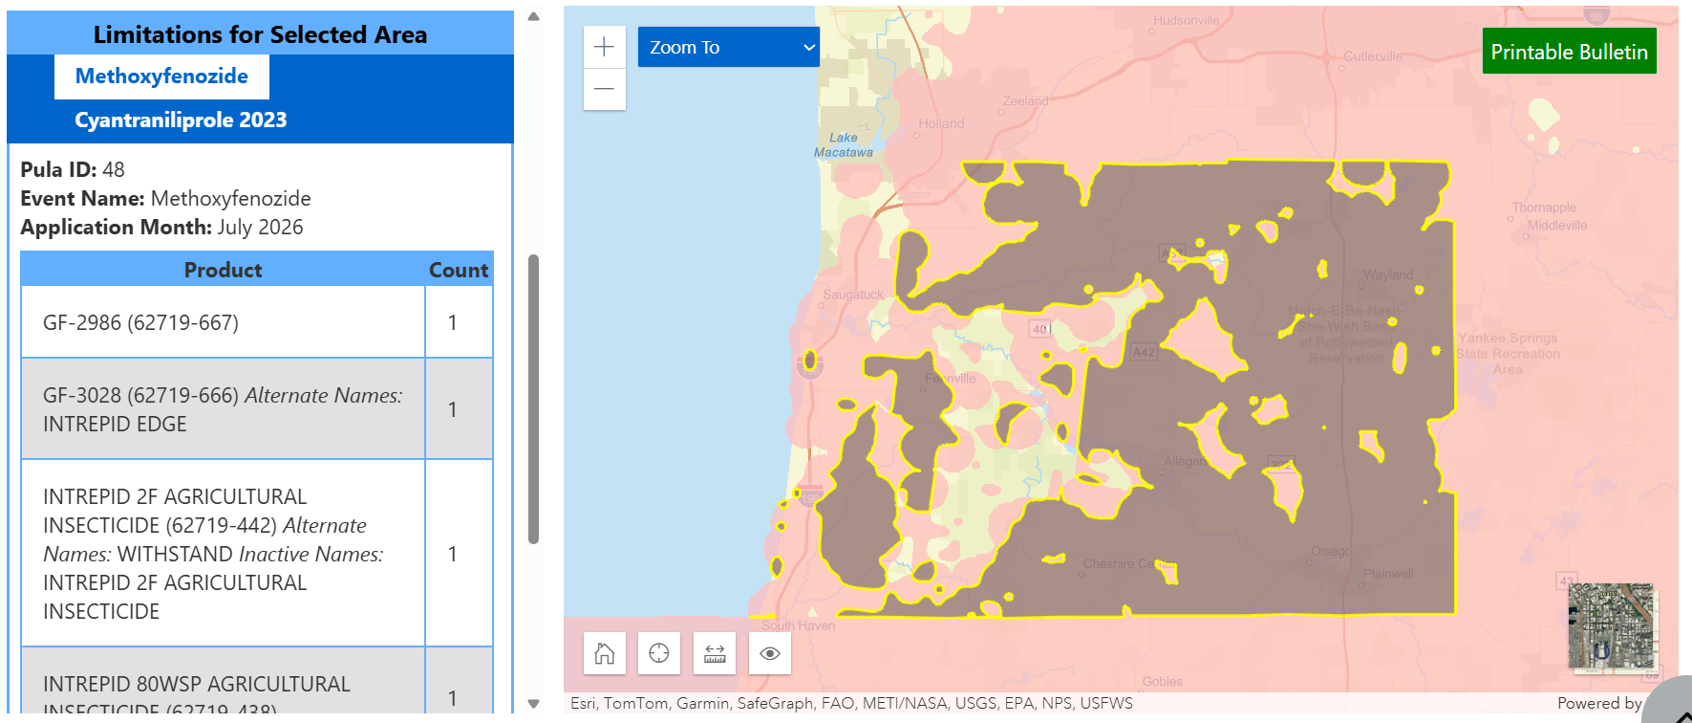The height and width of the screenshot is (723, 1692).
Task: Click Application Month: July 2026 text
Action: click(161, 227)
